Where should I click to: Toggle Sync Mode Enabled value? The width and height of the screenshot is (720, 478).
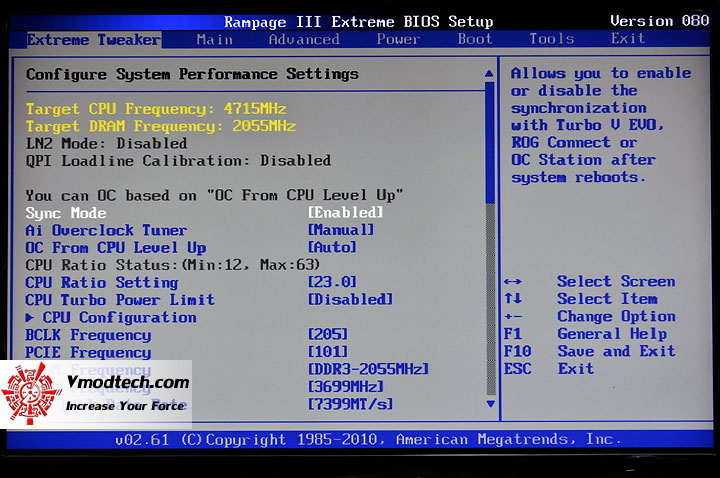pos(345,213)
